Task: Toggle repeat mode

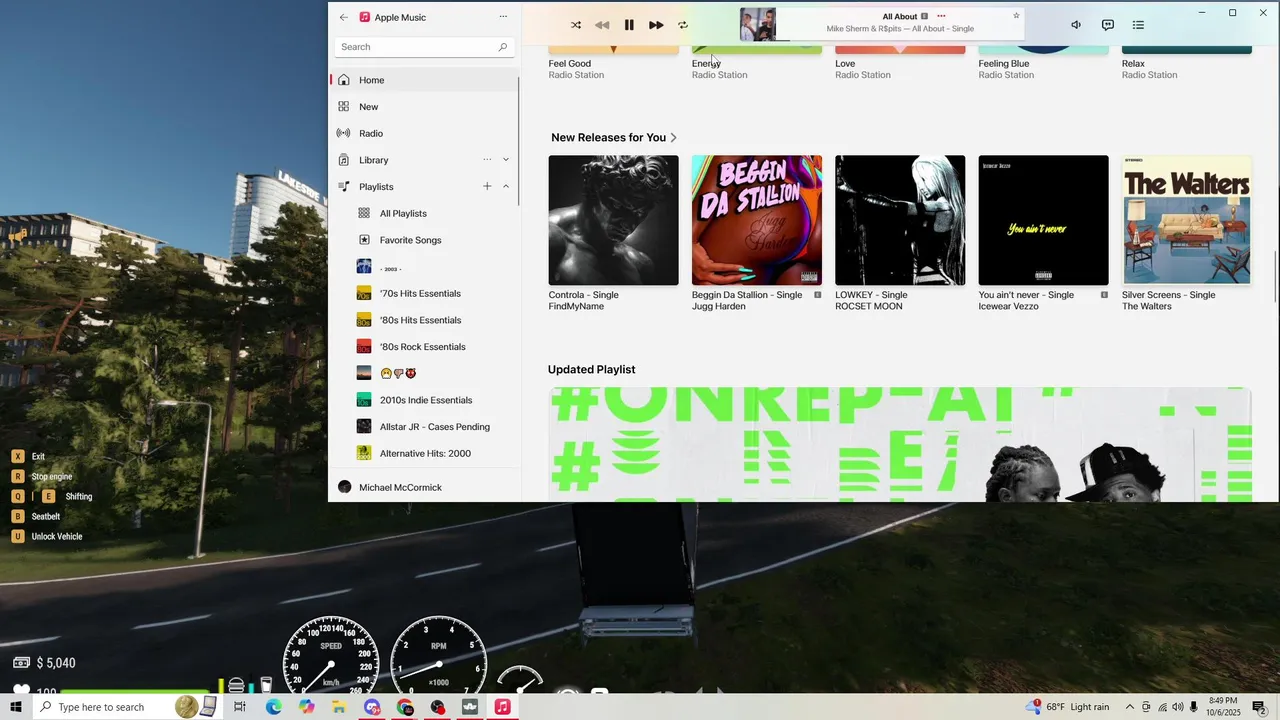Action: (x=683, y=25)
